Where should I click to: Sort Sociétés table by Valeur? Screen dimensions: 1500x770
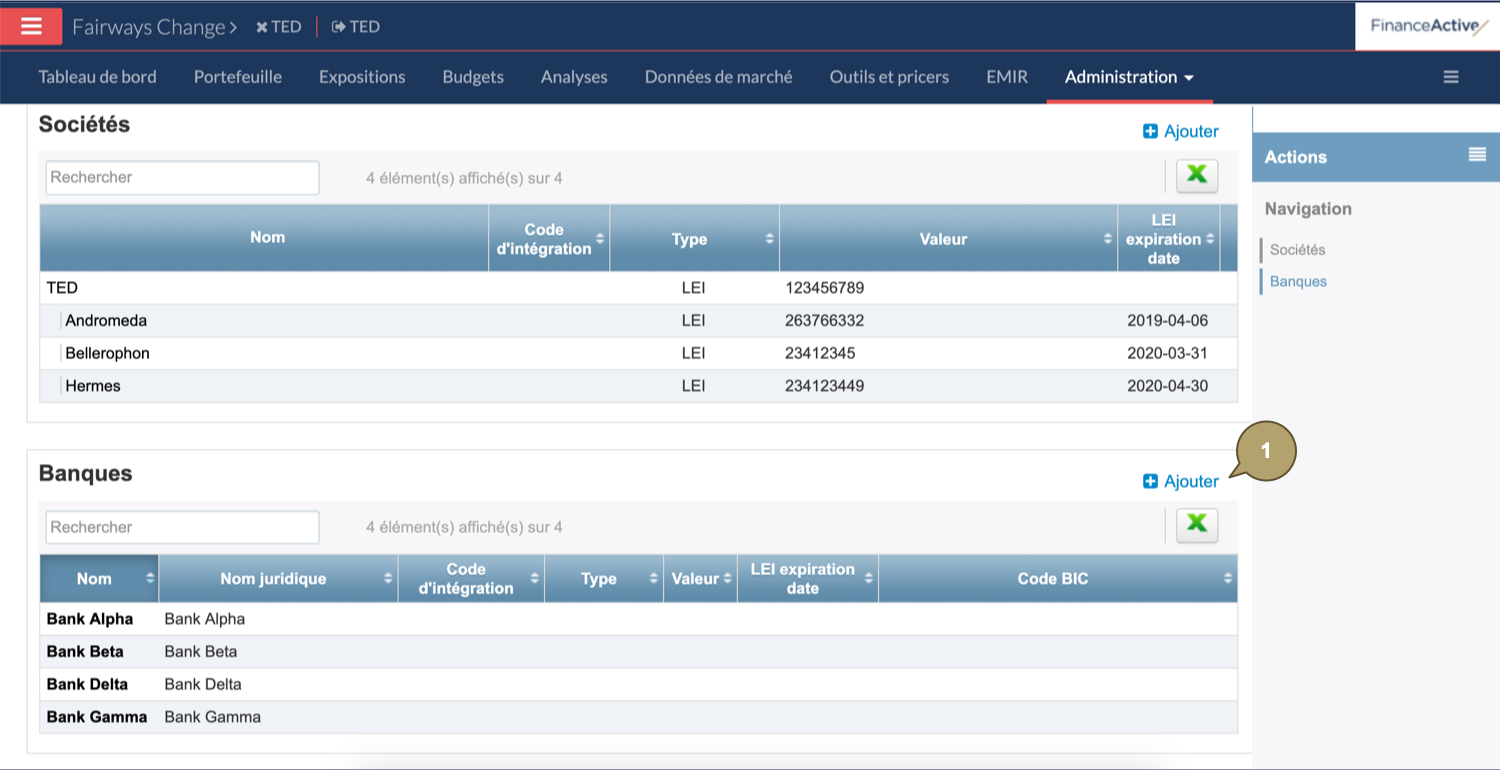coord(948,238)
